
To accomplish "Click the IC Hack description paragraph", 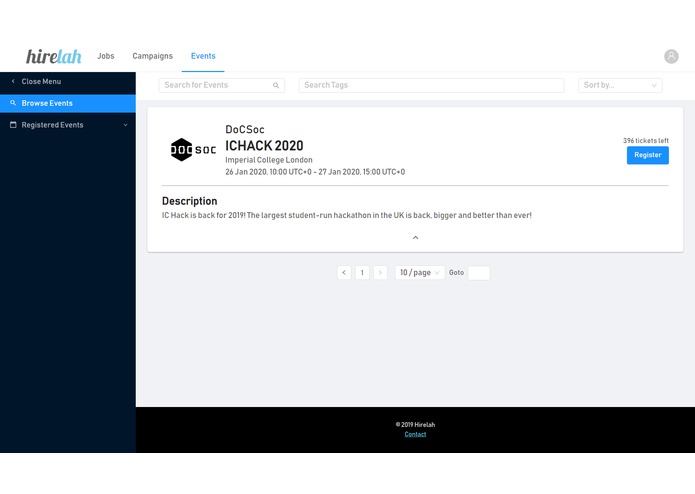I will point(347,215).
